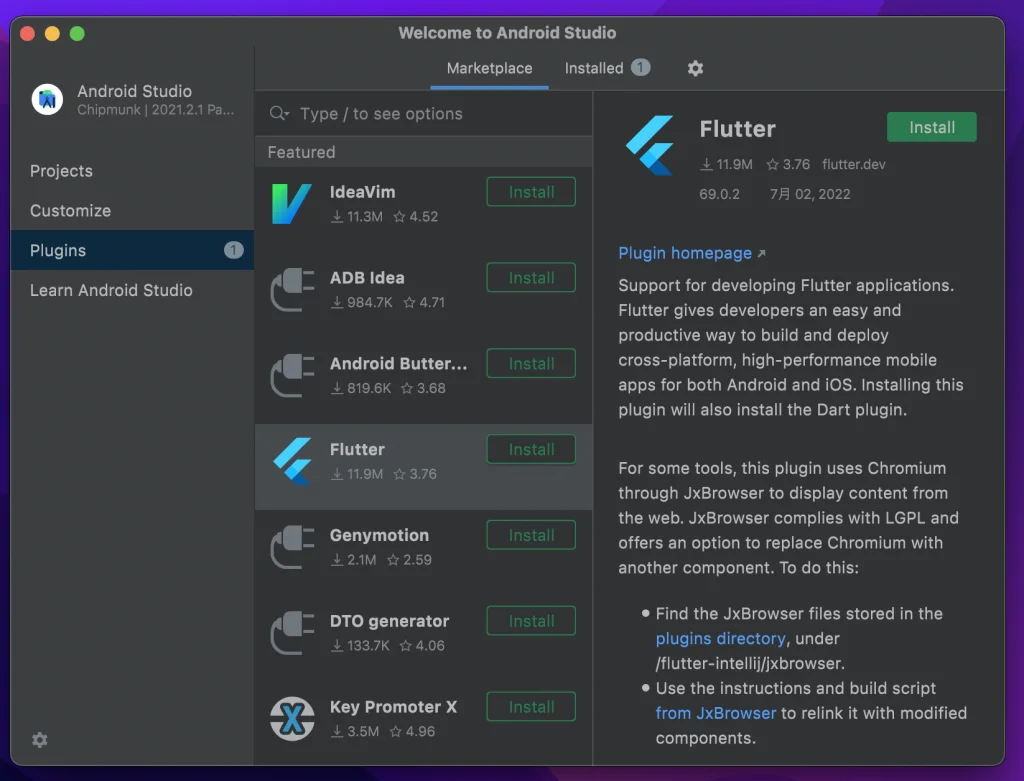The height and width of the screenshot is (781, 1024).
Task: Click the ADB Idea plug icon
Action: click(292, 290)
